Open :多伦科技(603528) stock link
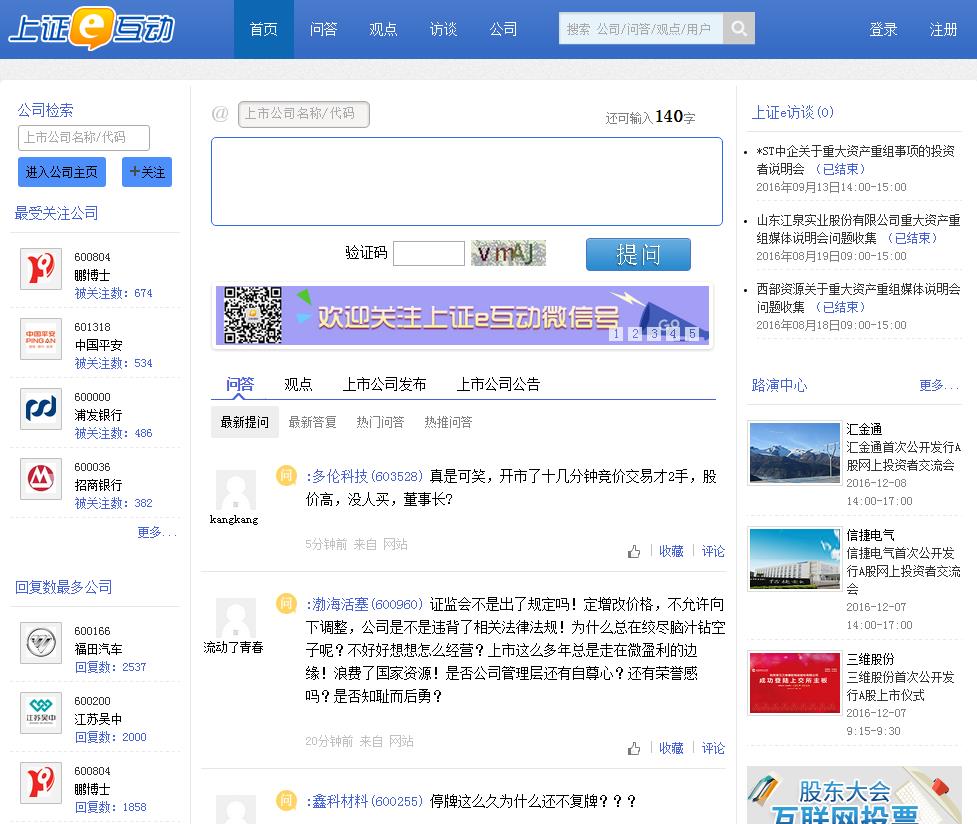Viewport: 977px width, 824px height. 365,477
